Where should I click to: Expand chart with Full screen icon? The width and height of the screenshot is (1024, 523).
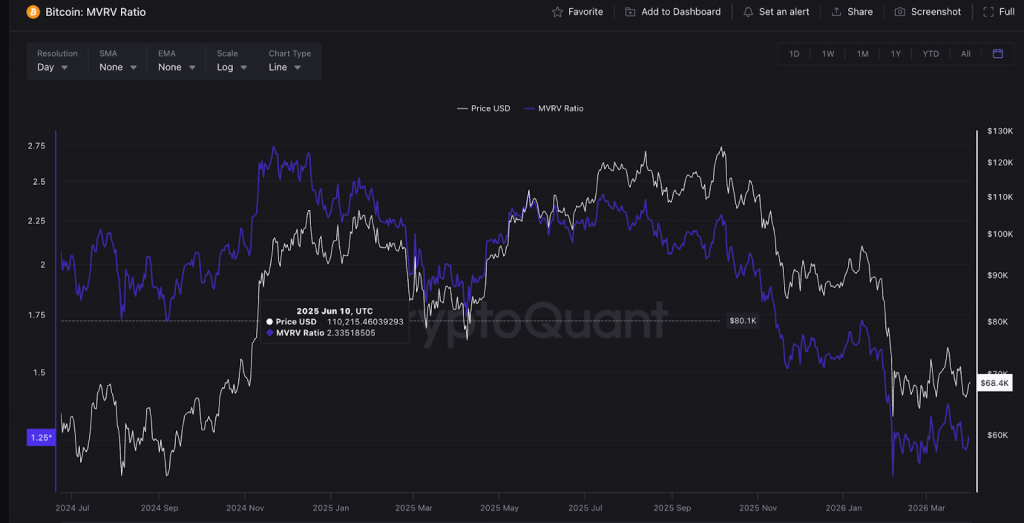pos(988,12)
